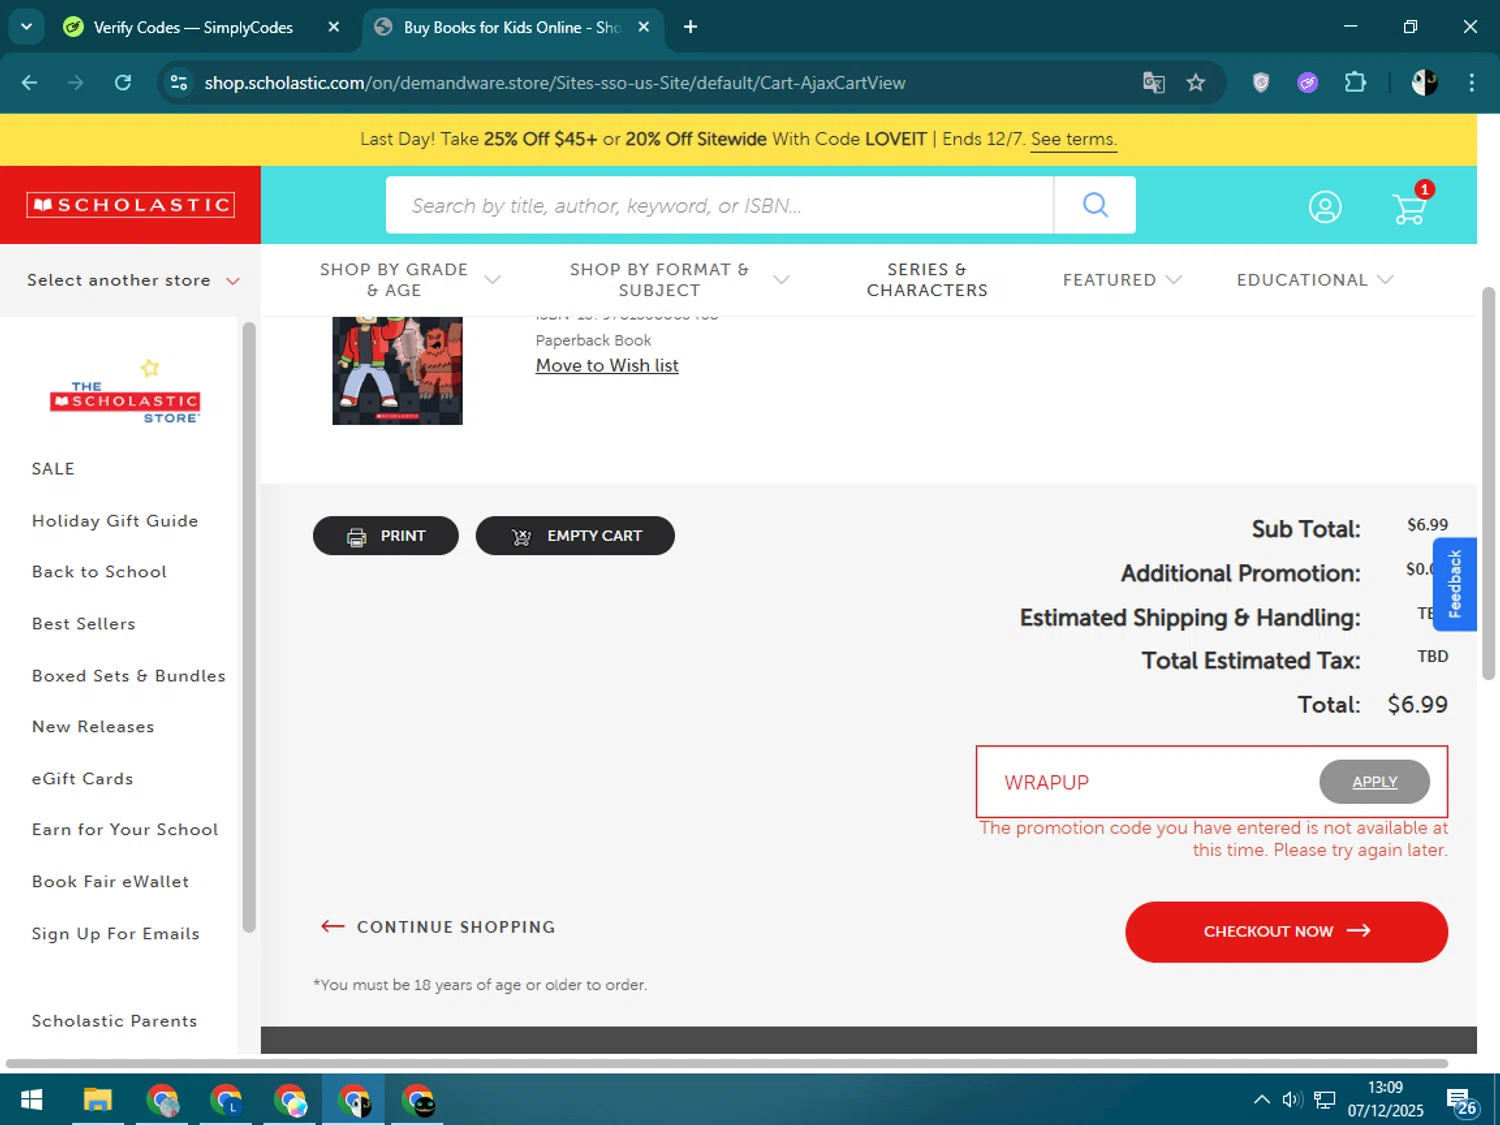Click the purple extension icon
Viewport: 1500px width, 1125px height.
(1308, 83)
